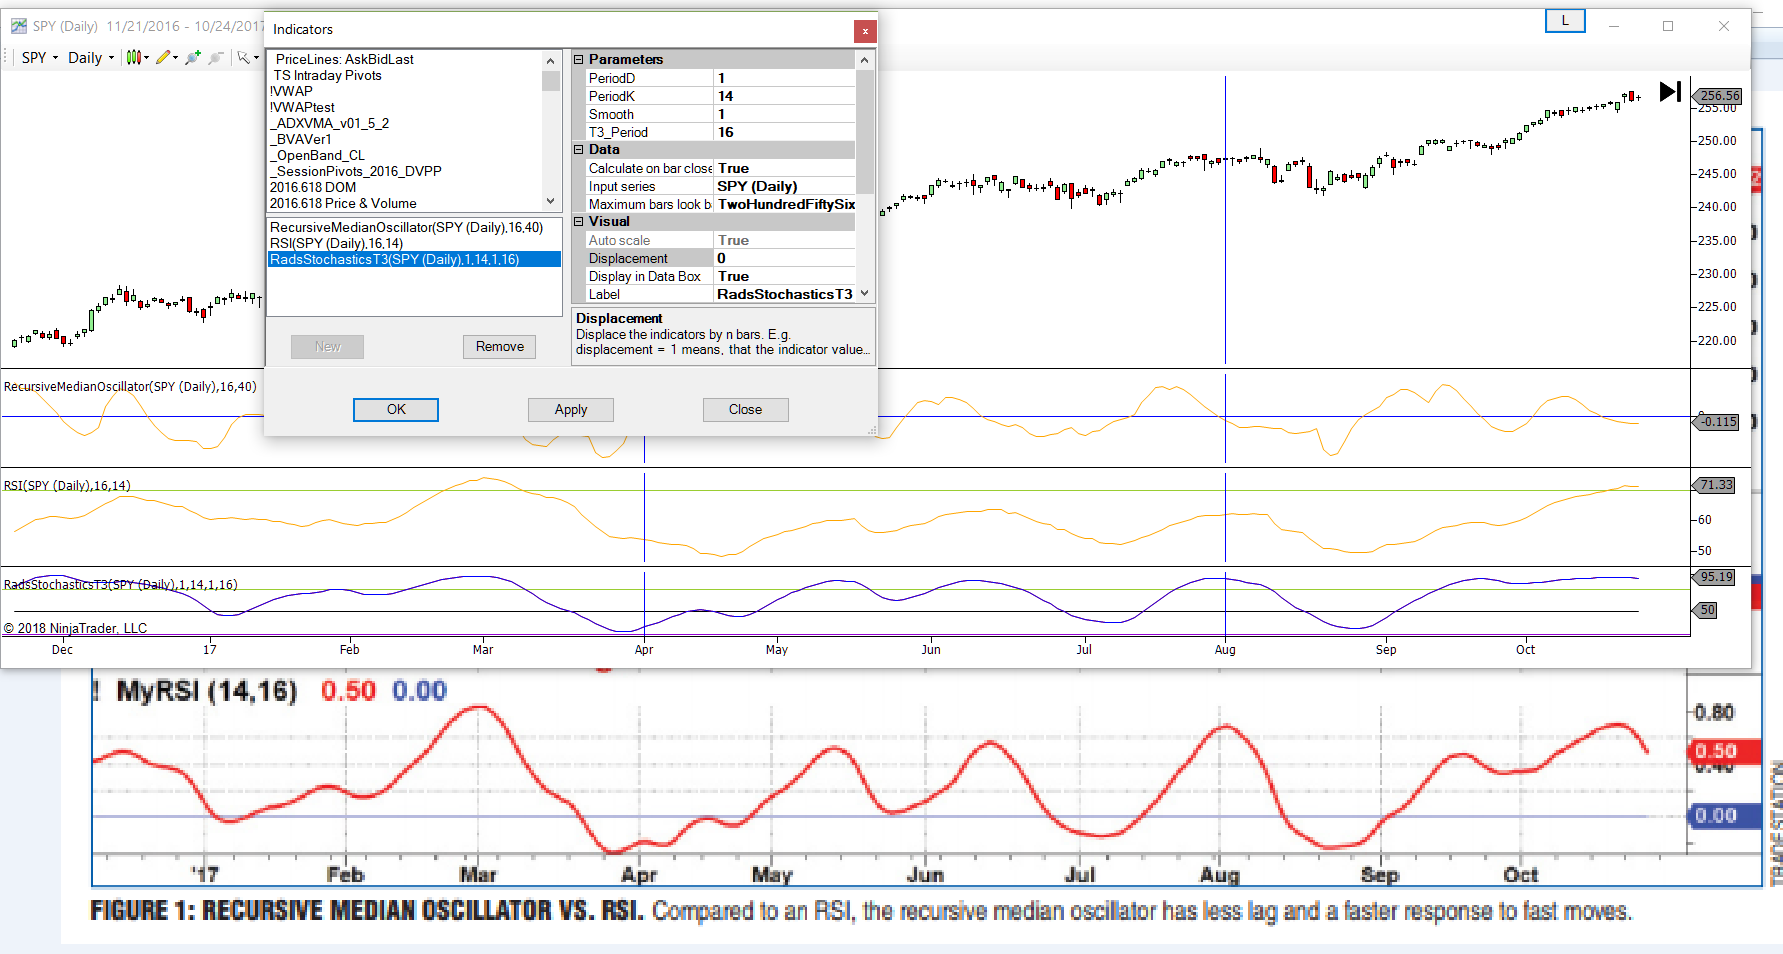Click the L link button in title bar

click(x=1565, y=21)
